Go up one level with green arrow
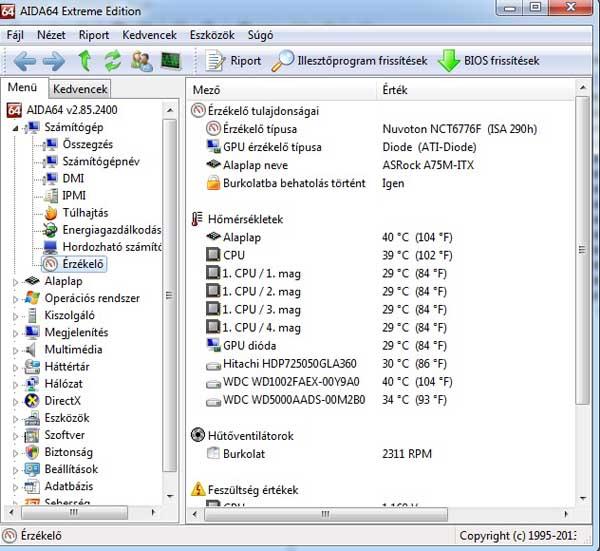This screenshot has width=600, height=551. point(85,61)
